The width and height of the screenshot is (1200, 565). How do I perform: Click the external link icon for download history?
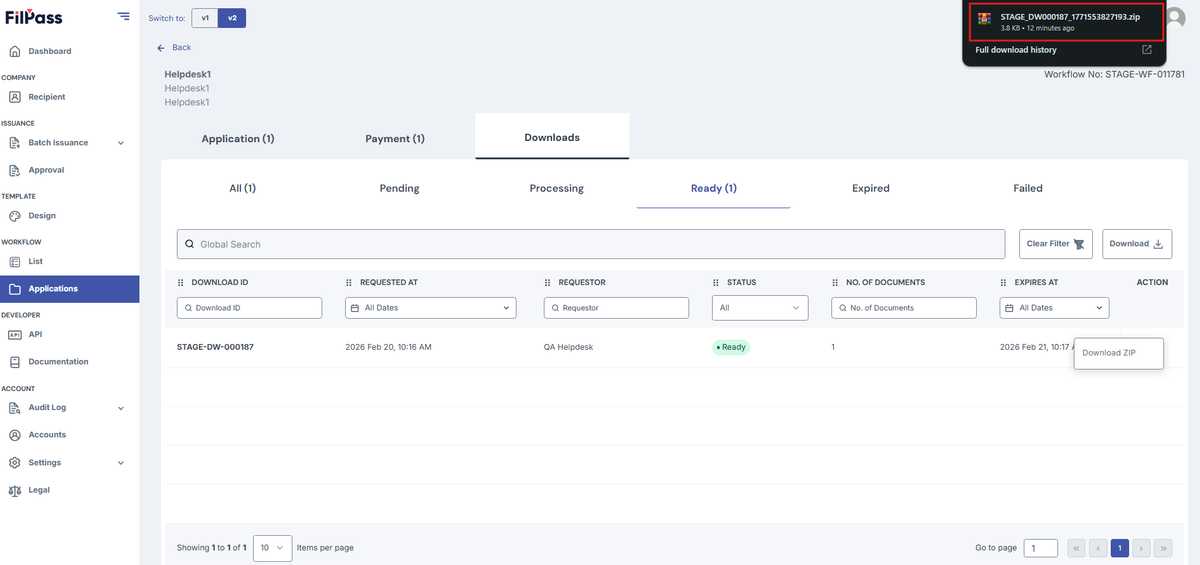click(x=1147, y=50)
